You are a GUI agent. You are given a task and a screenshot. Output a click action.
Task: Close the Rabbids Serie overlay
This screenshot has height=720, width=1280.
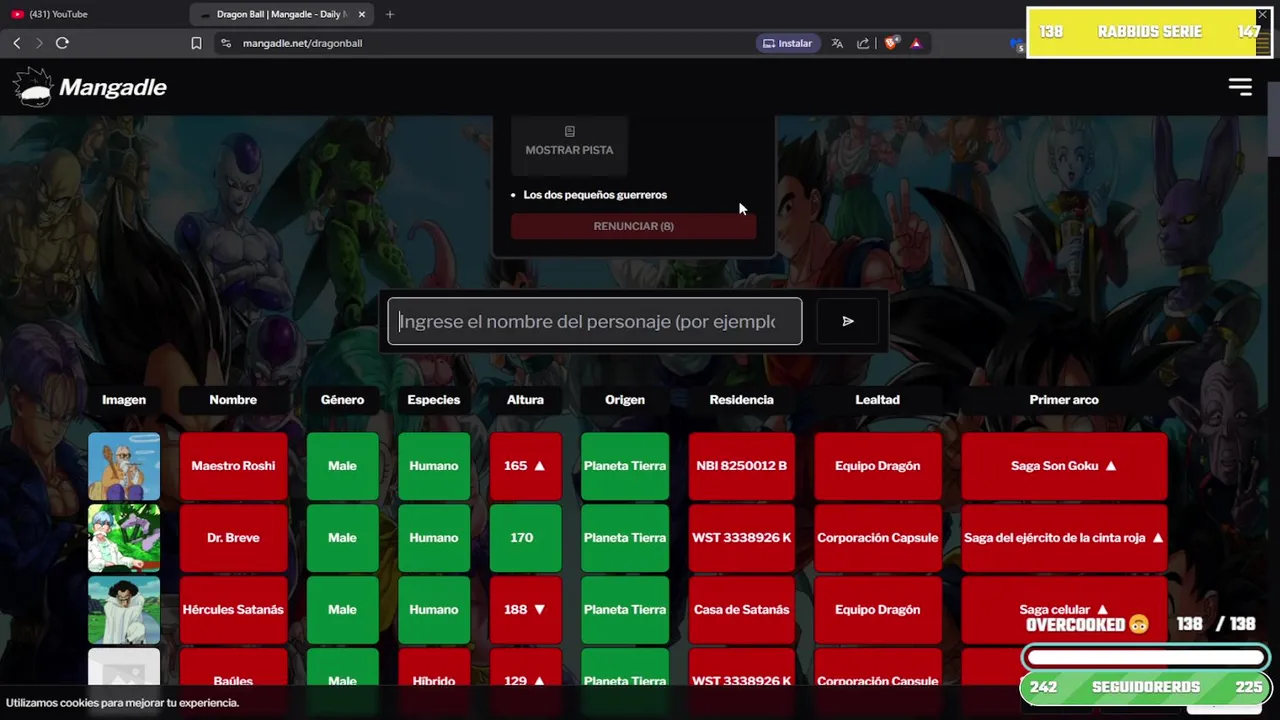pos(1262,15)
